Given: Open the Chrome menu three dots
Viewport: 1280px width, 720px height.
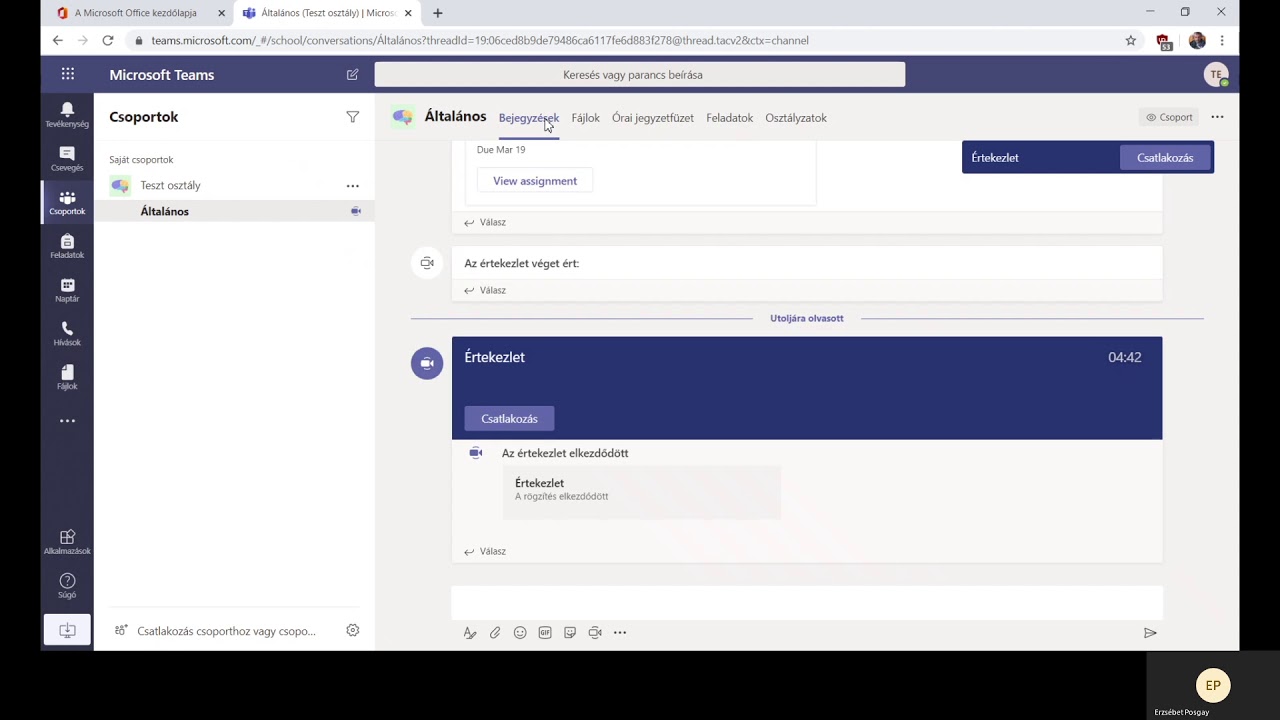Looking at the screenshot, I should [1222, 40].
